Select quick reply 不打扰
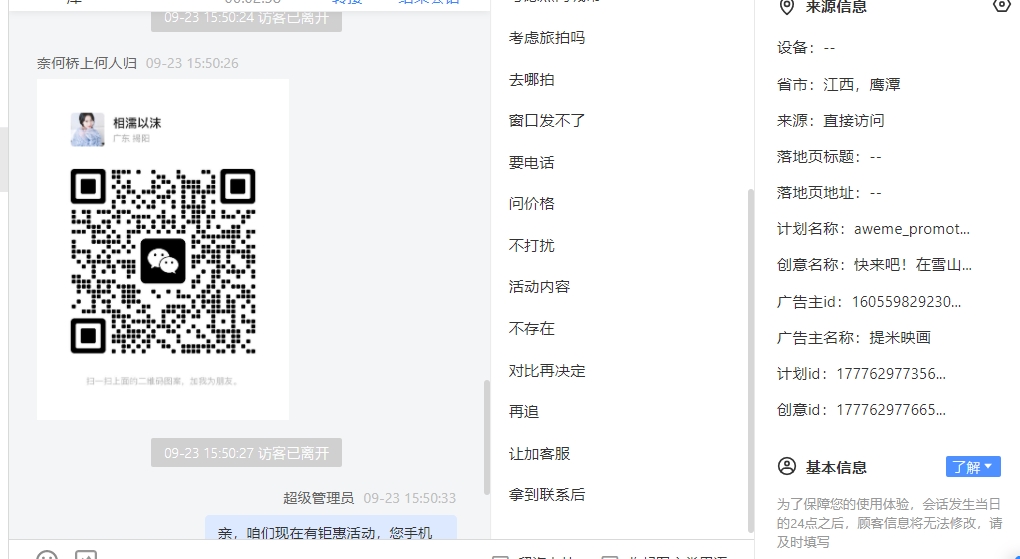 pos(531,245)
